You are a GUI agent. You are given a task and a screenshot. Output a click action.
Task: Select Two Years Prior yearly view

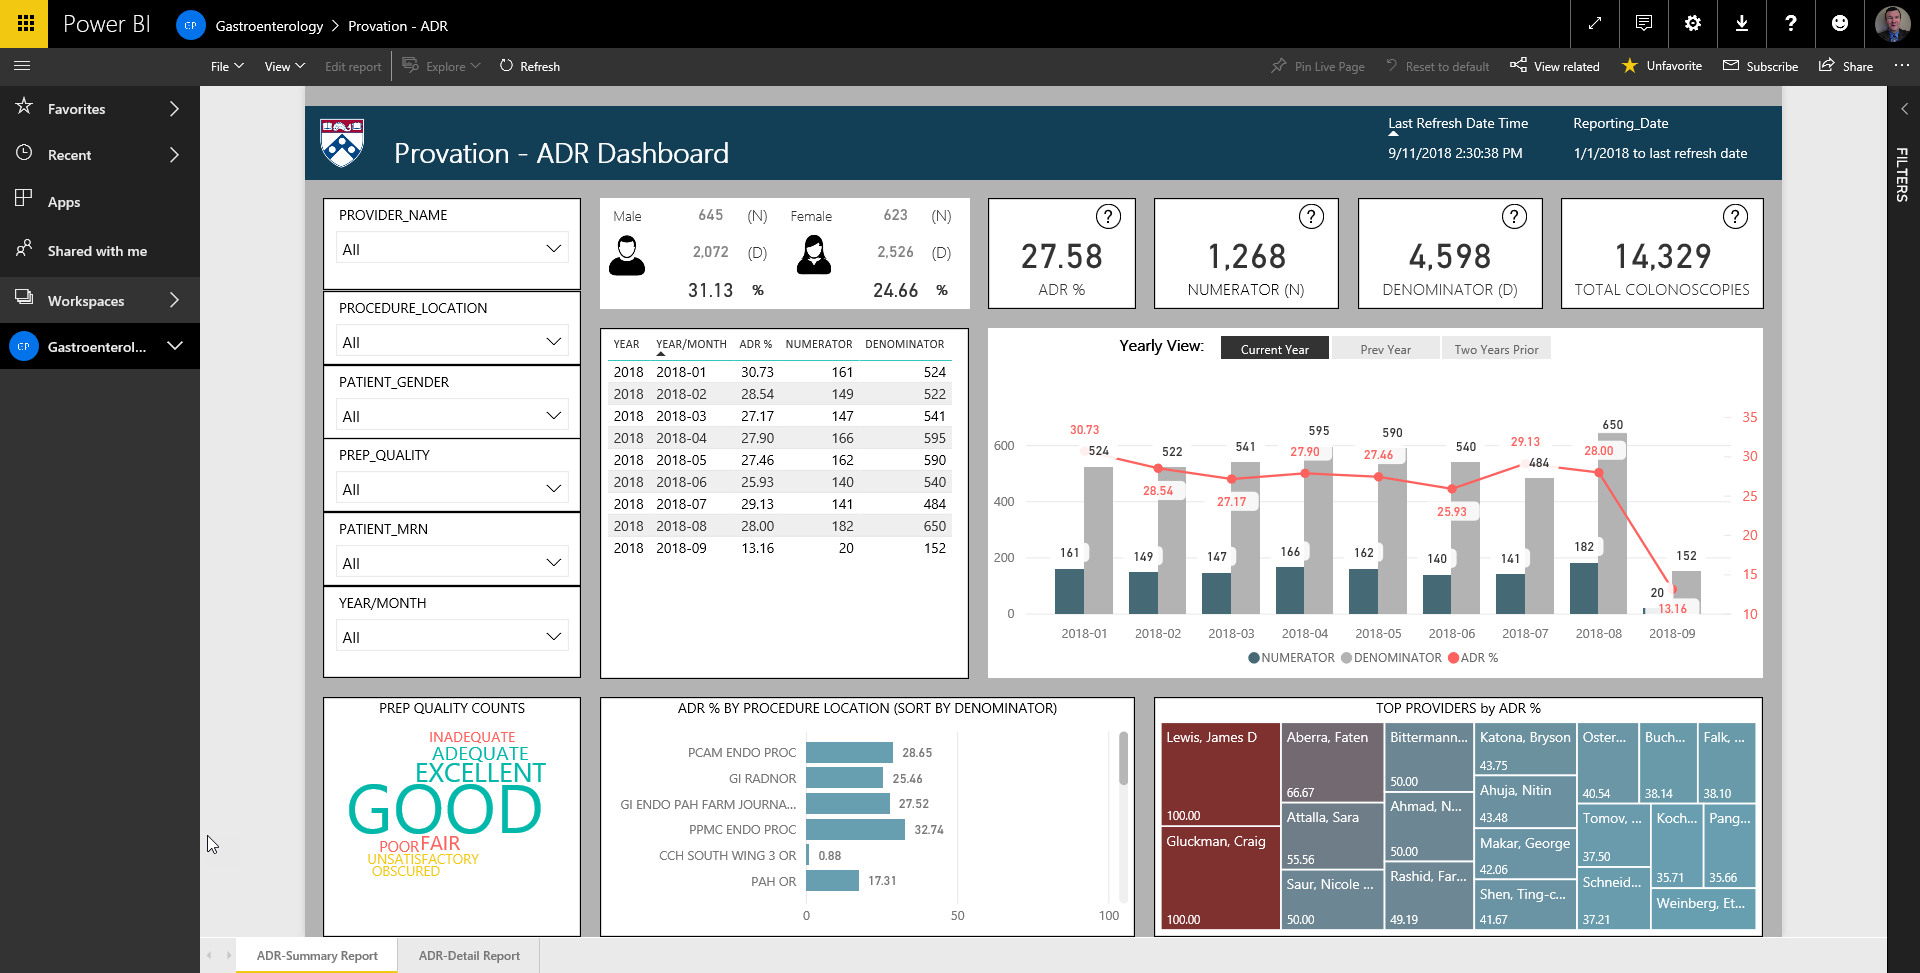click(x=1496, y=349)
